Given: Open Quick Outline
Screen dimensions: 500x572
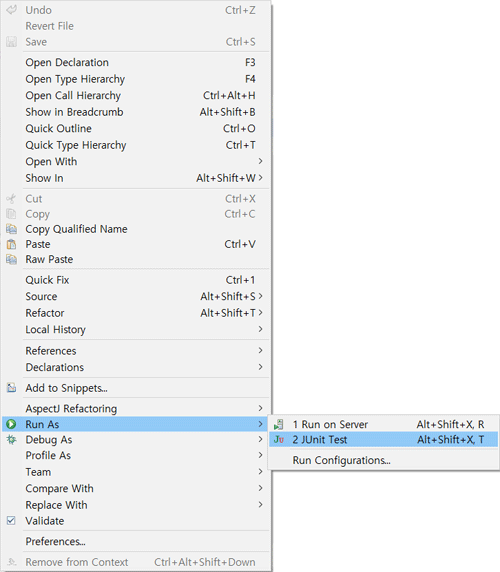Looking at the screenshot, I should pos(137,128).
